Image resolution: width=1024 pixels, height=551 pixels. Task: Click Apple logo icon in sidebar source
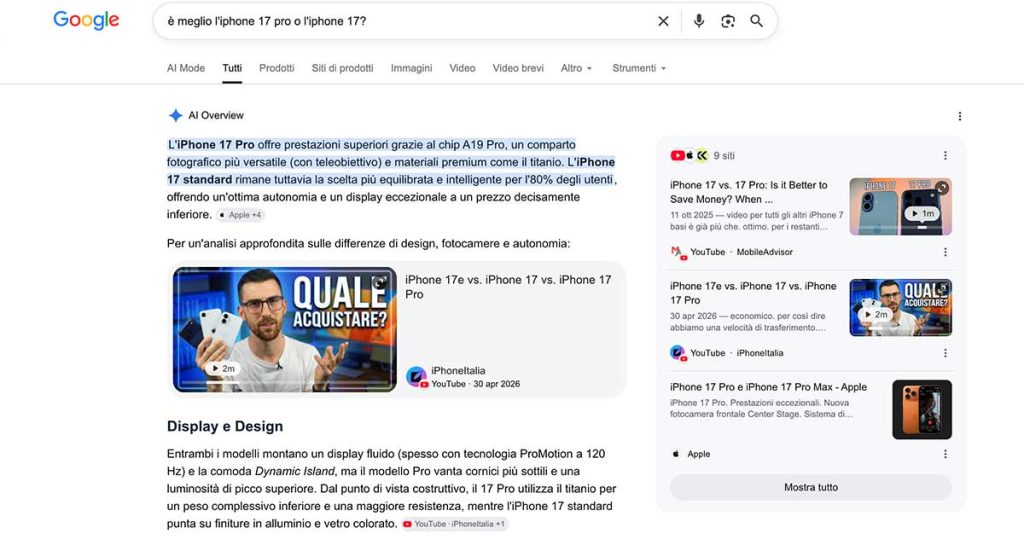(x=676, y=454)
